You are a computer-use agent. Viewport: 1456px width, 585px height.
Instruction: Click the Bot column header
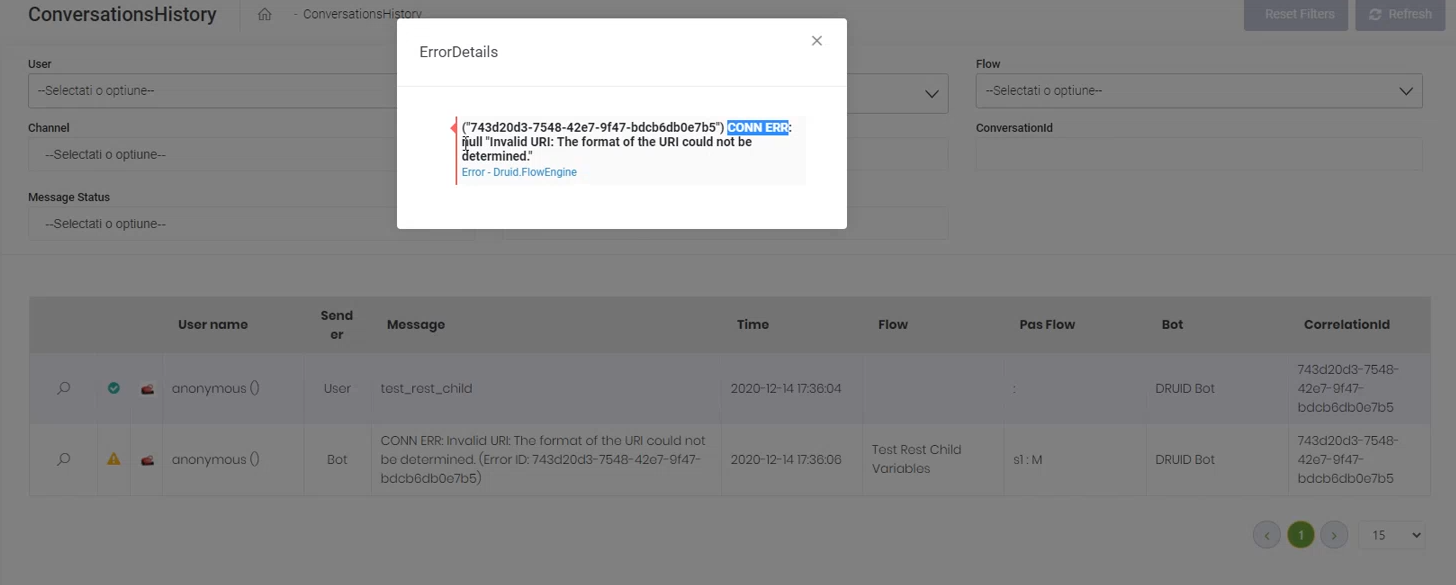1172,325
